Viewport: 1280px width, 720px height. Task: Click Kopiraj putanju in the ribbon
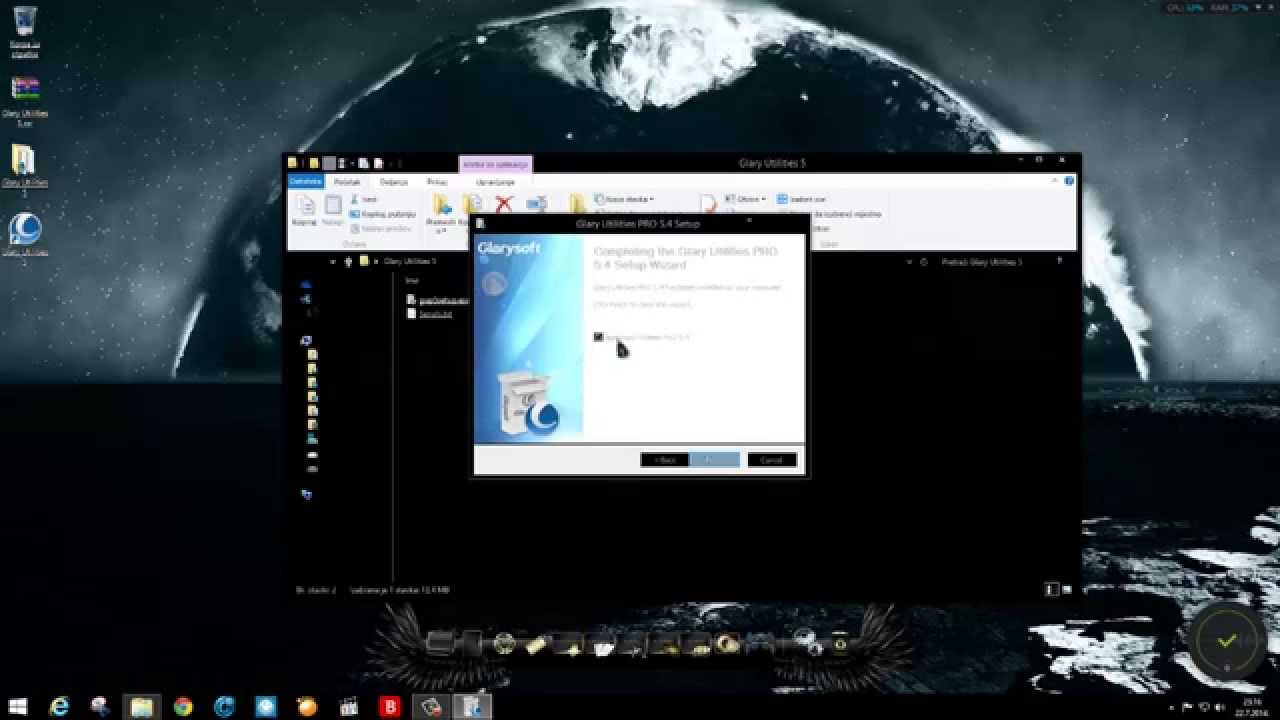point(382,214)
